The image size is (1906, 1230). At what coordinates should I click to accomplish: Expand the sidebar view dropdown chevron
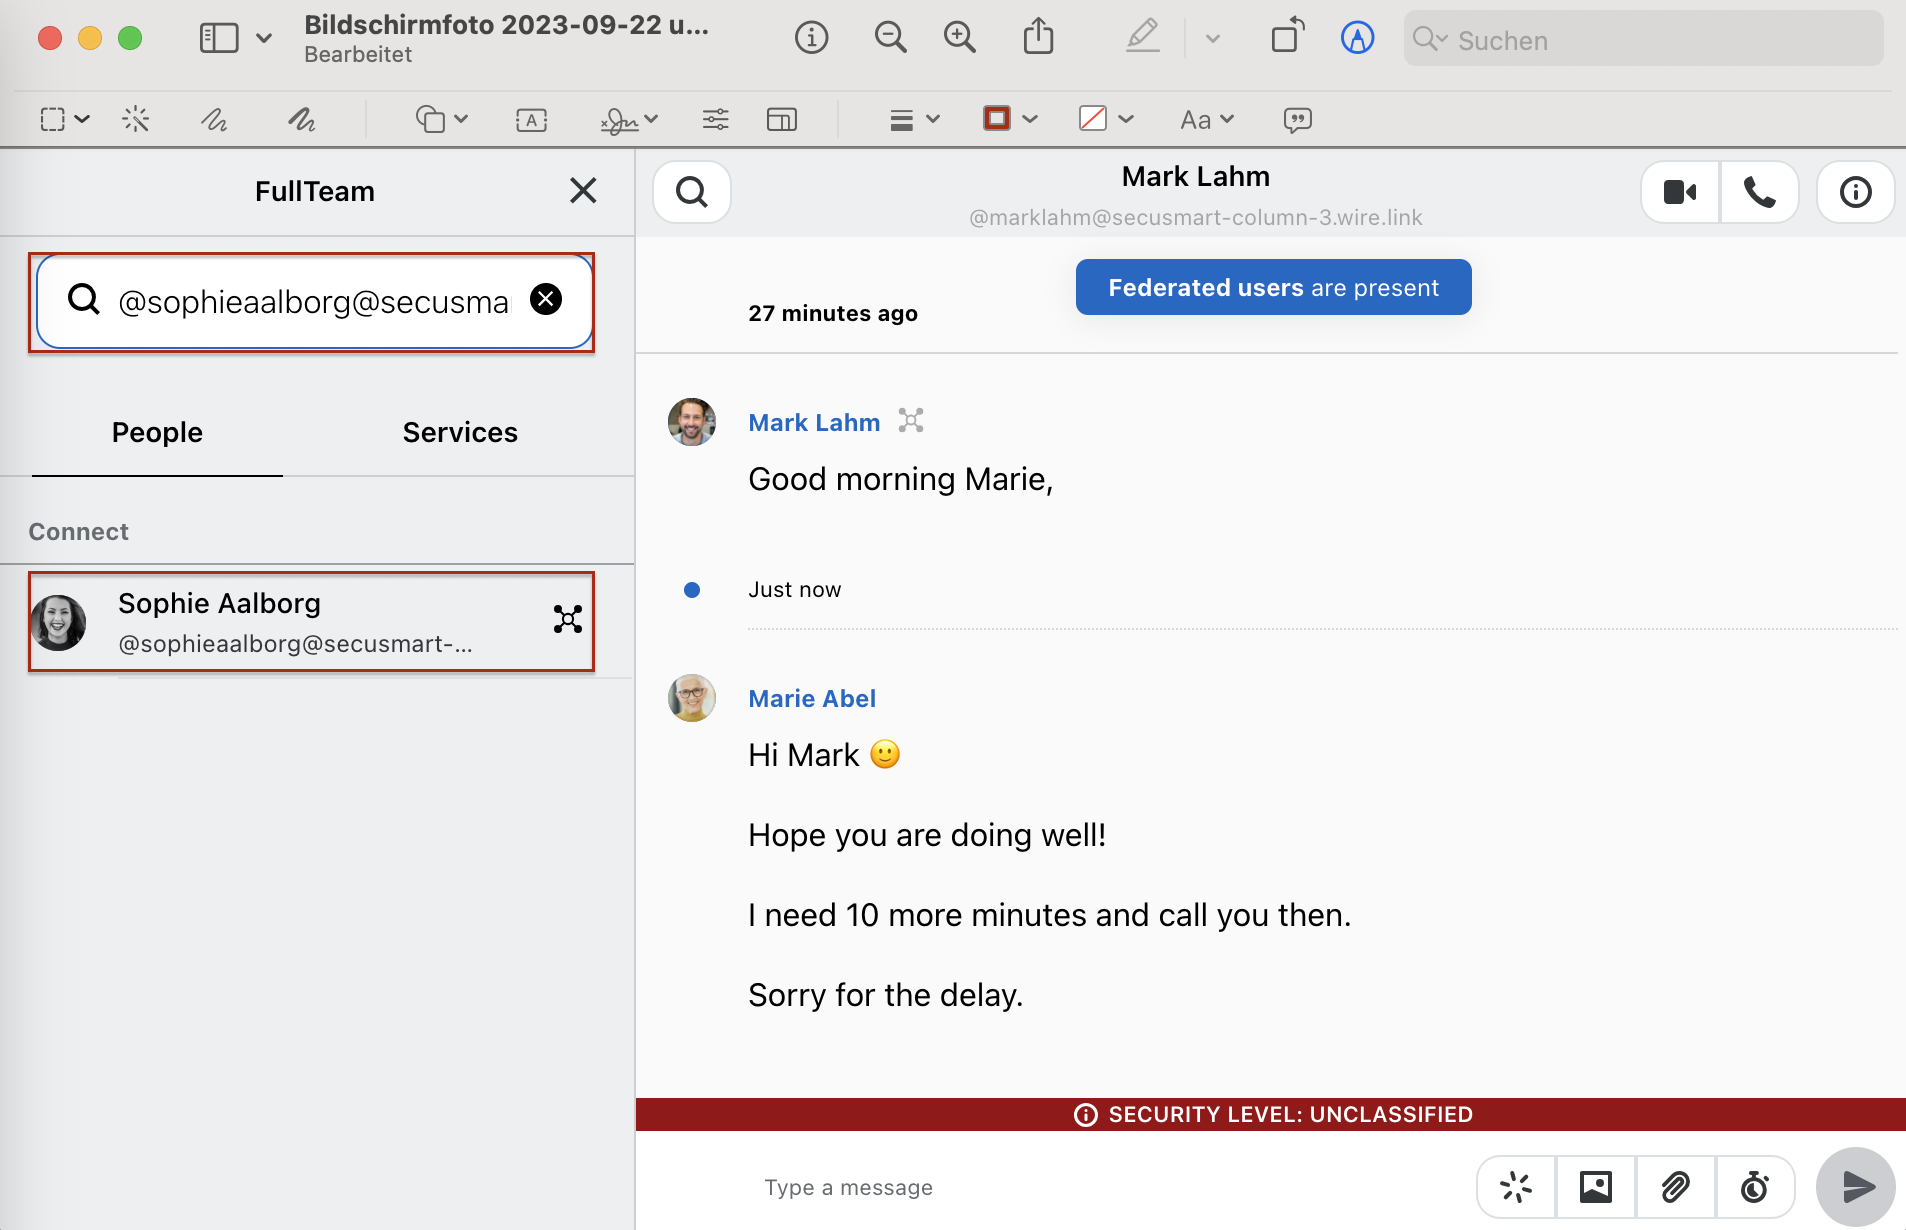point(264,38)
